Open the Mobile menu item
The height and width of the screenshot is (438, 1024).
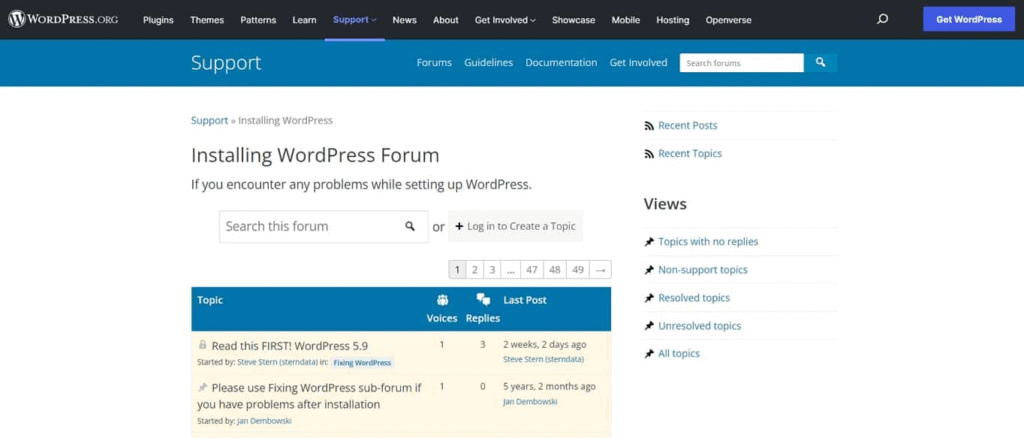[x=626, y=20]
